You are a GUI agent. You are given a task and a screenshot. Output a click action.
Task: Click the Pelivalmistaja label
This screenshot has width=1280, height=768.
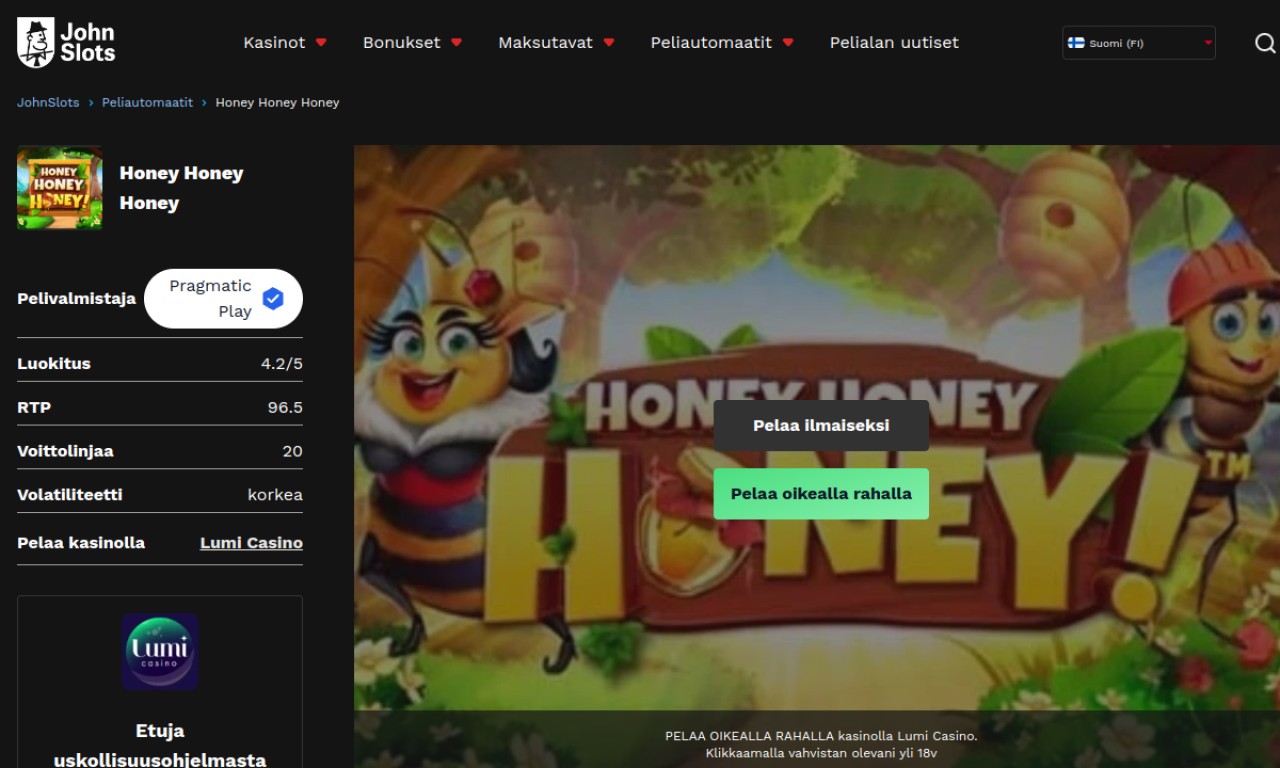point(76,299)
